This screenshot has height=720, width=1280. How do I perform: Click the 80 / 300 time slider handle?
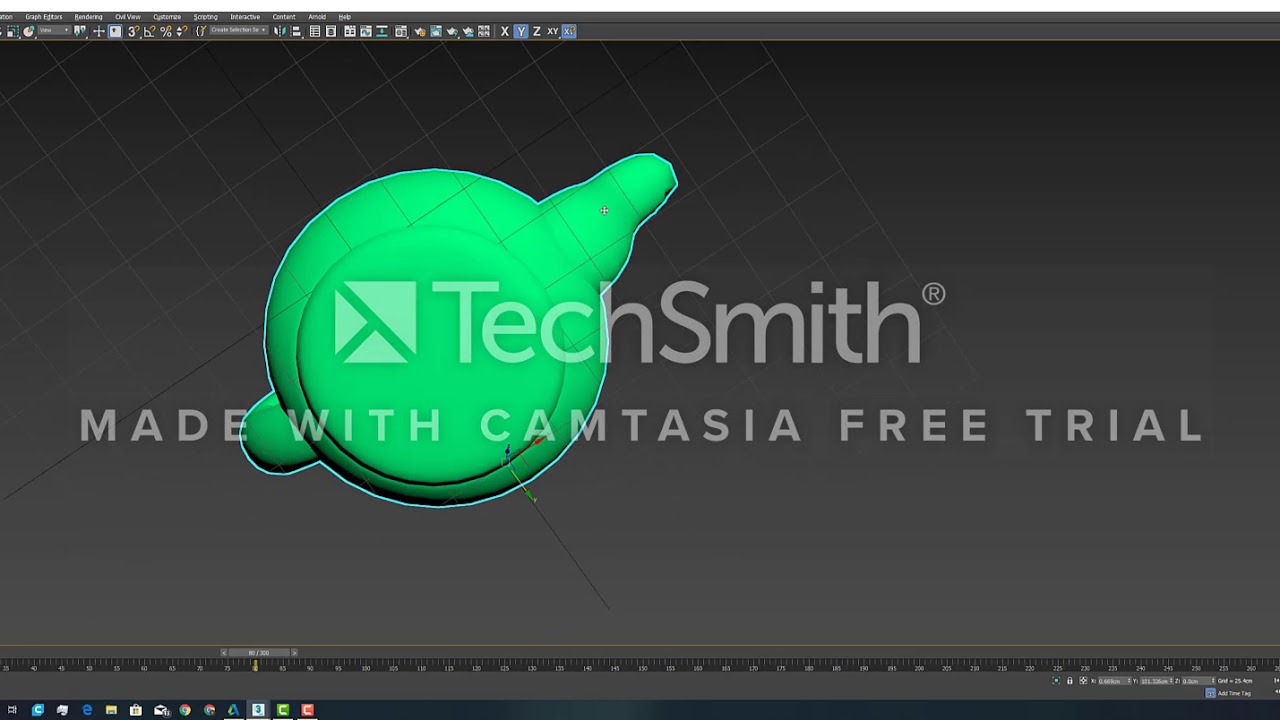[259, 653]
